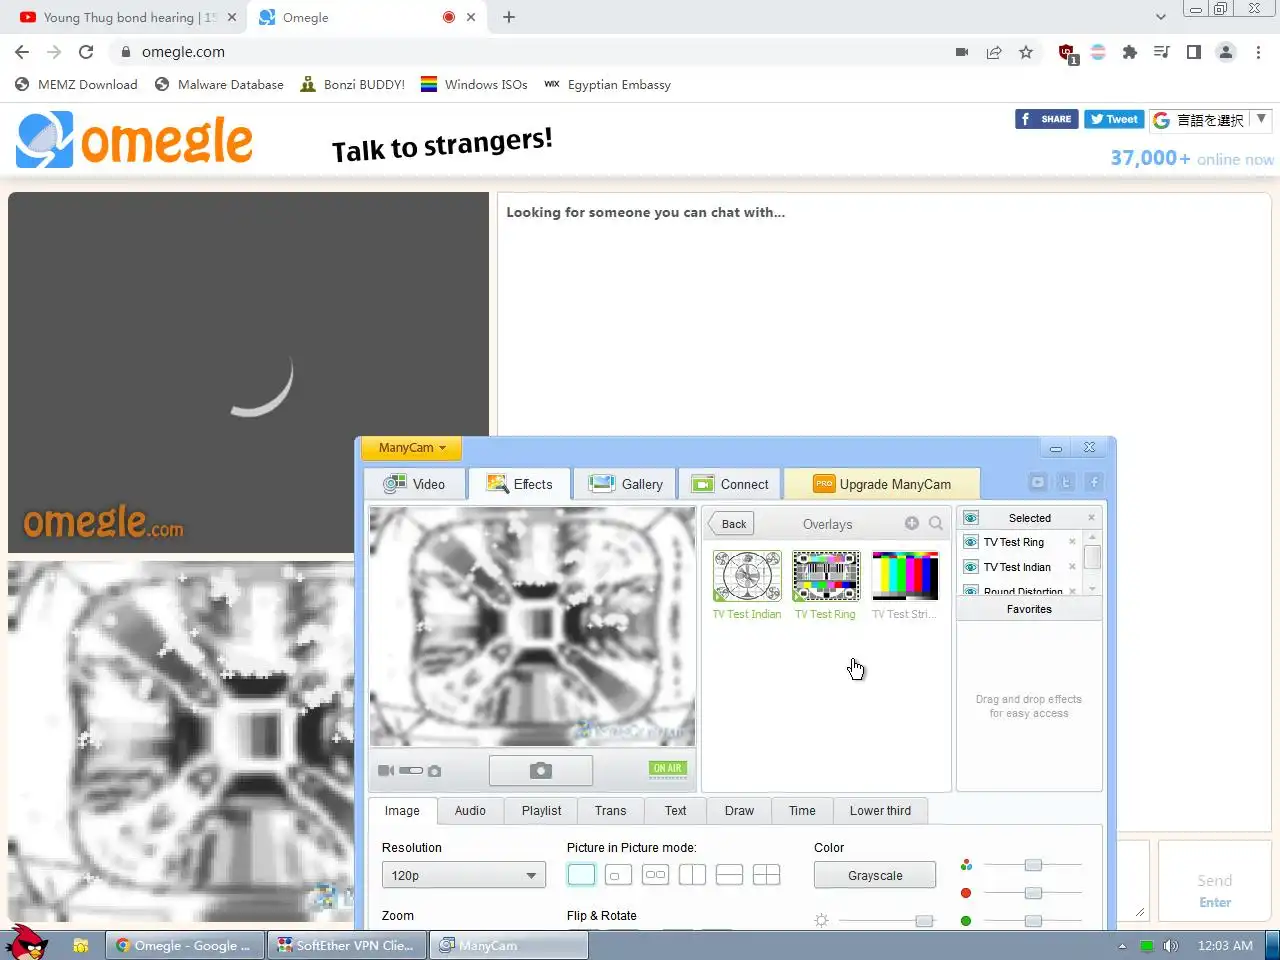Open the Chrome profile avatar icon
Viewport: 1280px width, 960px height.
(x=1226, y=52)
